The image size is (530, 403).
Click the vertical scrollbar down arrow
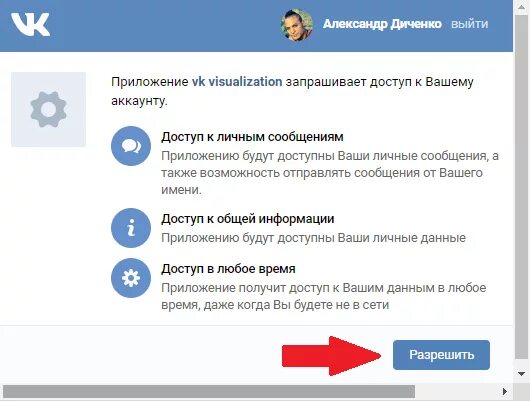click(522, 374)
